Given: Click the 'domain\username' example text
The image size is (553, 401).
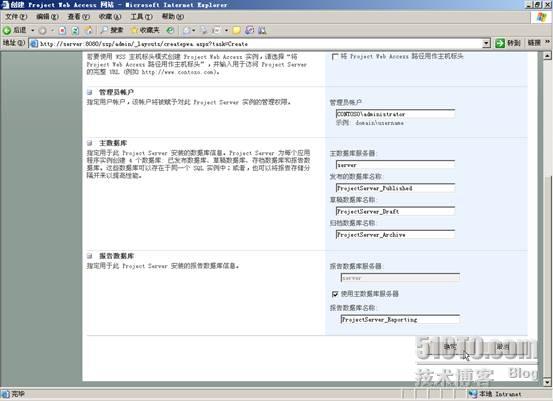Looking at the screenshot, I should click(379, 123).
